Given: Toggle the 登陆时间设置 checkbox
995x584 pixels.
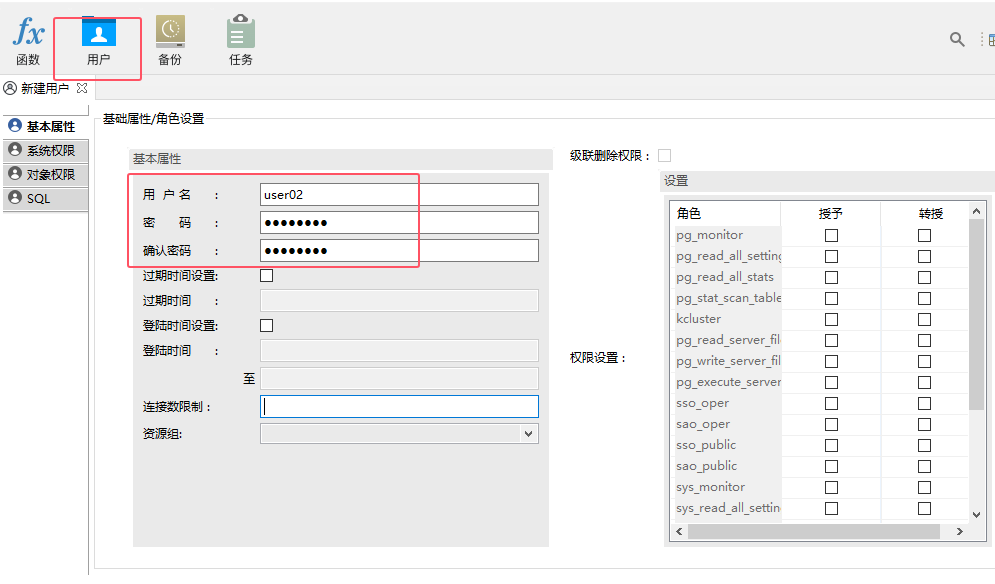Looking at the screenshot, I should tap(266, 326).
